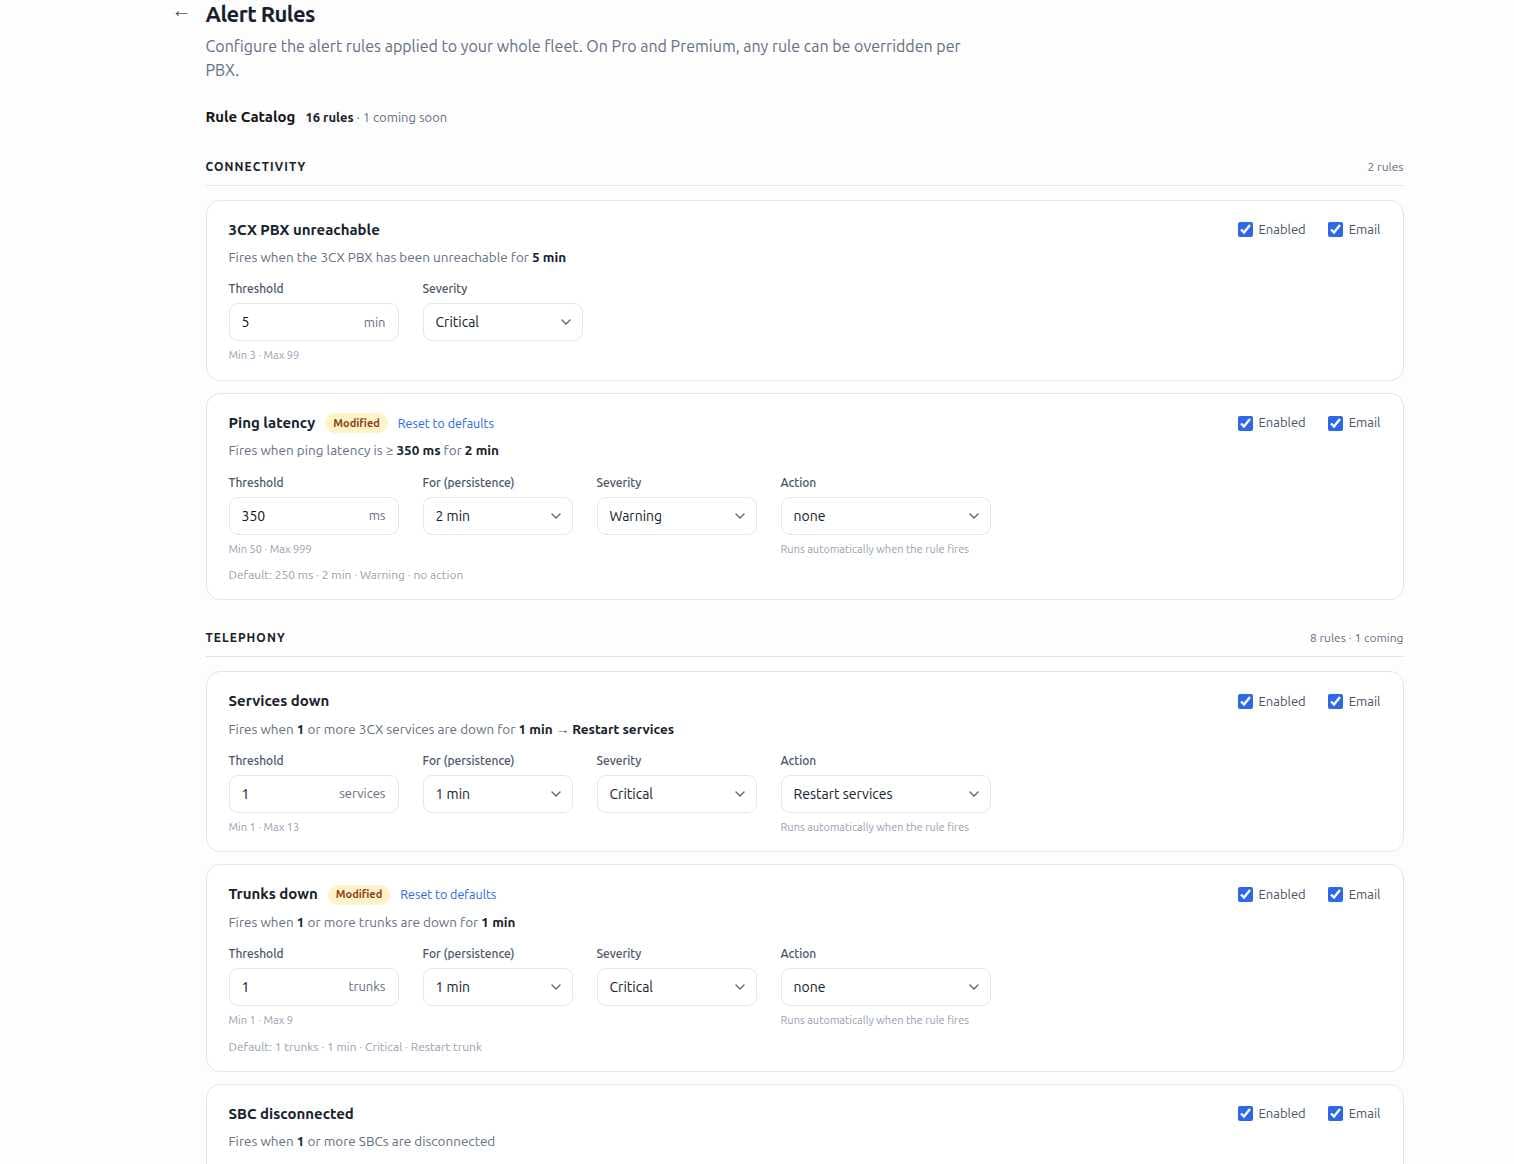Screen dimensions: 1514x1164
Task: Click the Modified badge on Trunks down
Action: 359,895
